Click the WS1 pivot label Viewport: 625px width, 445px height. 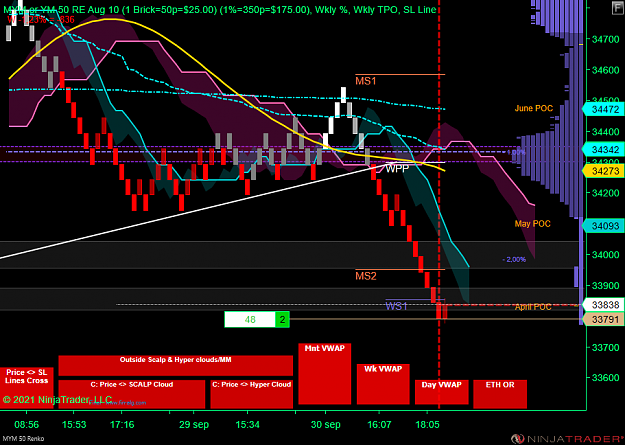click(396, 306)
